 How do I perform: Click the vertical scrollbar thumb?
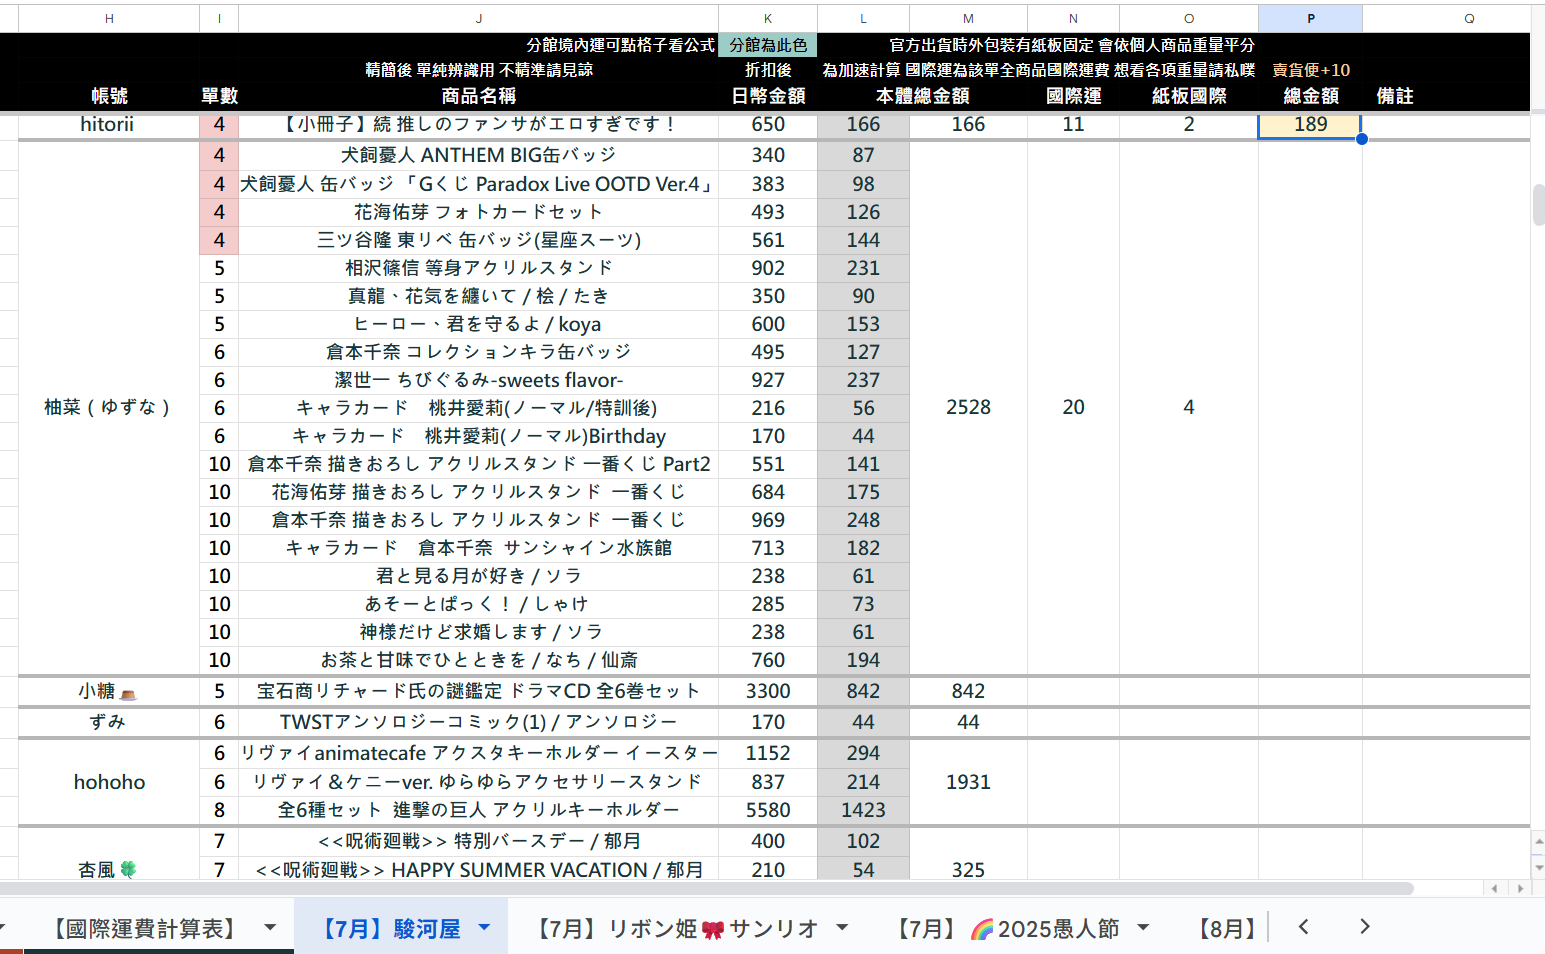pyautogui.click(x=1538, y=204)
